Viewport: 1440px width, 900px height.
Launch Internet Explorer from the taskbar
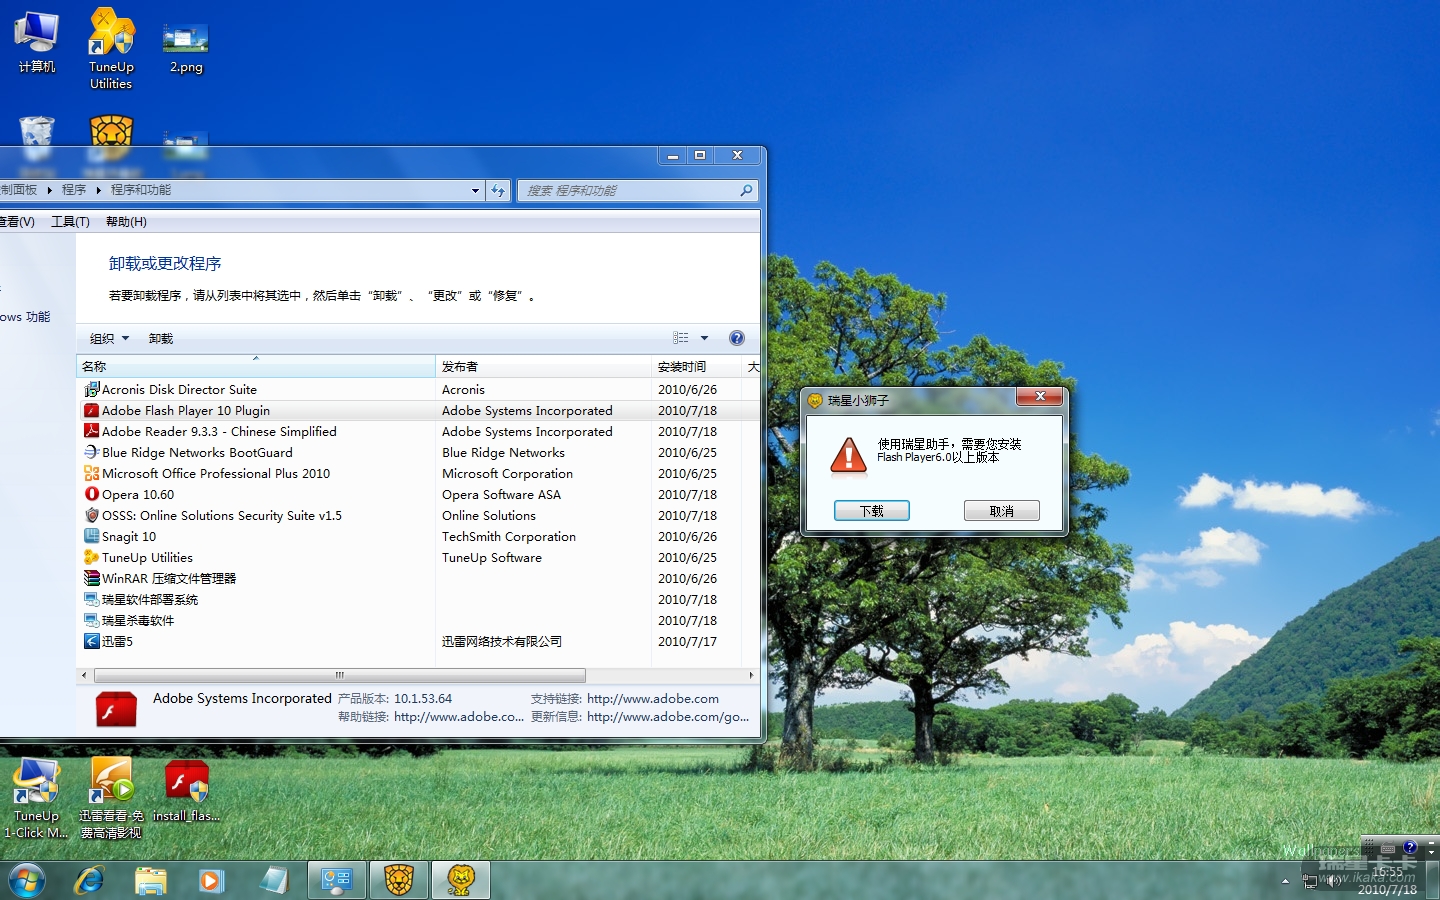point(89,880)
